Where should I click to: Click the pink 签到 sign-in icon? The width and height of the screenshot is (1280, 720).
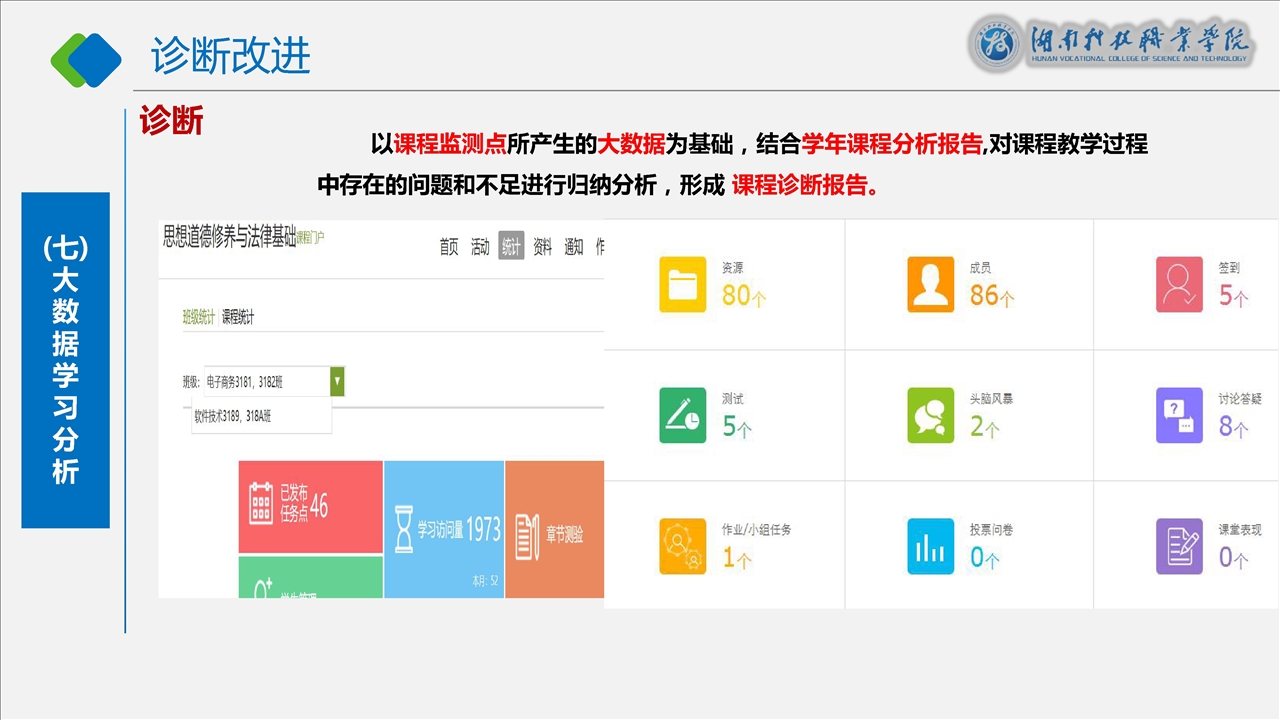click(1179, 285)
